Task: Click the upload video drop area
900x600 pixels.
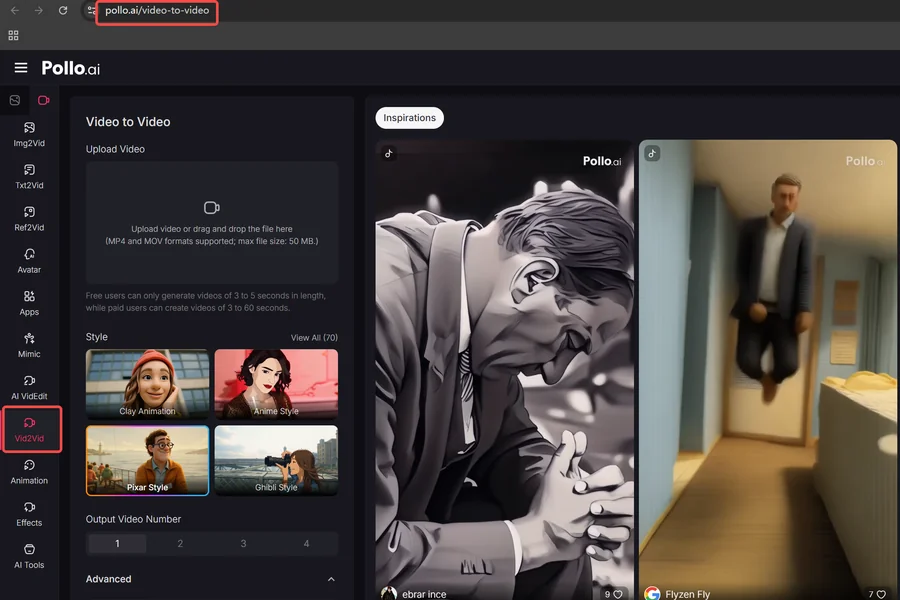Action: pyautogui.click(x=212, y=223)
